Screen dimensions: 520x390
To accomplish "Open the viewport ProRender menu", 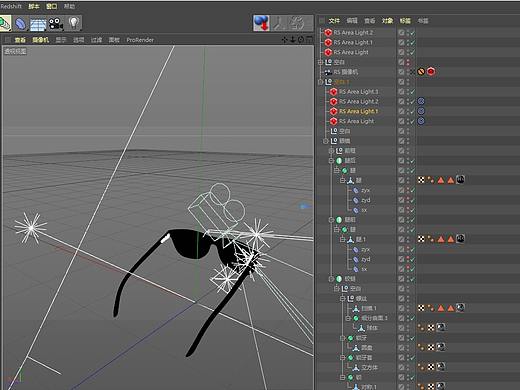I will pos(140,40).
